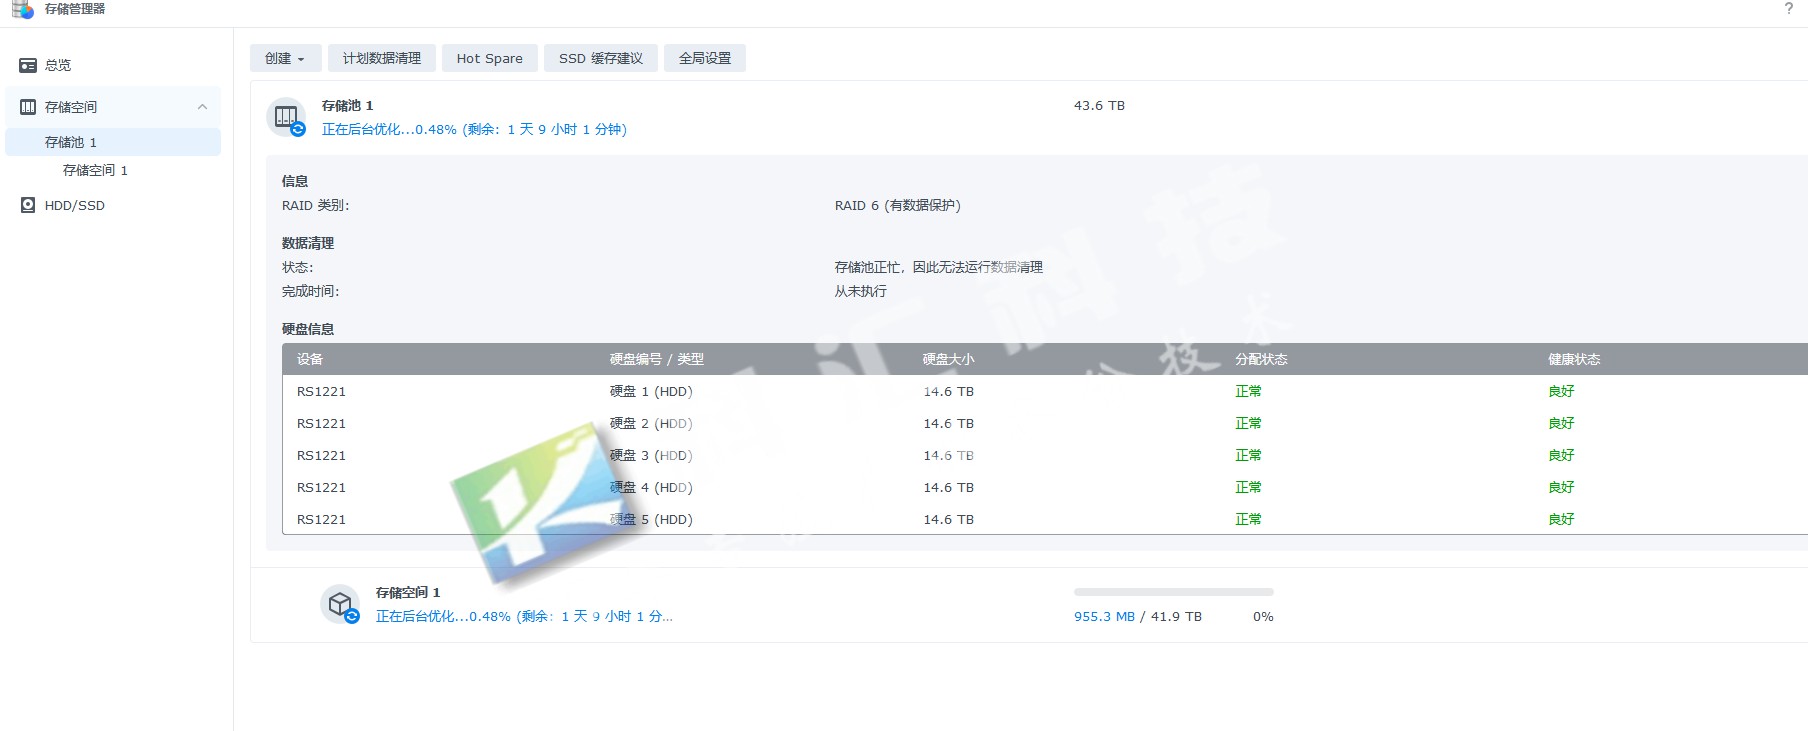Click the 存储空间 1 volume cube icon
Screen dimensions: 1808x731
[x=340, y=604]
